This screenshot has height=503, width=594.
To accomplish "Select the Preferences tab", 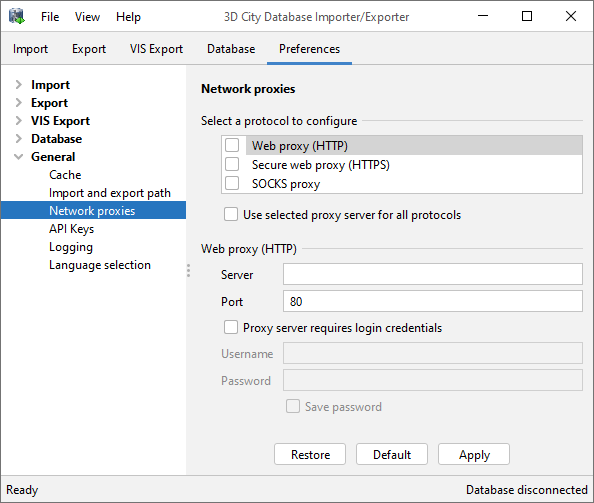I will [x=310, y=49].
